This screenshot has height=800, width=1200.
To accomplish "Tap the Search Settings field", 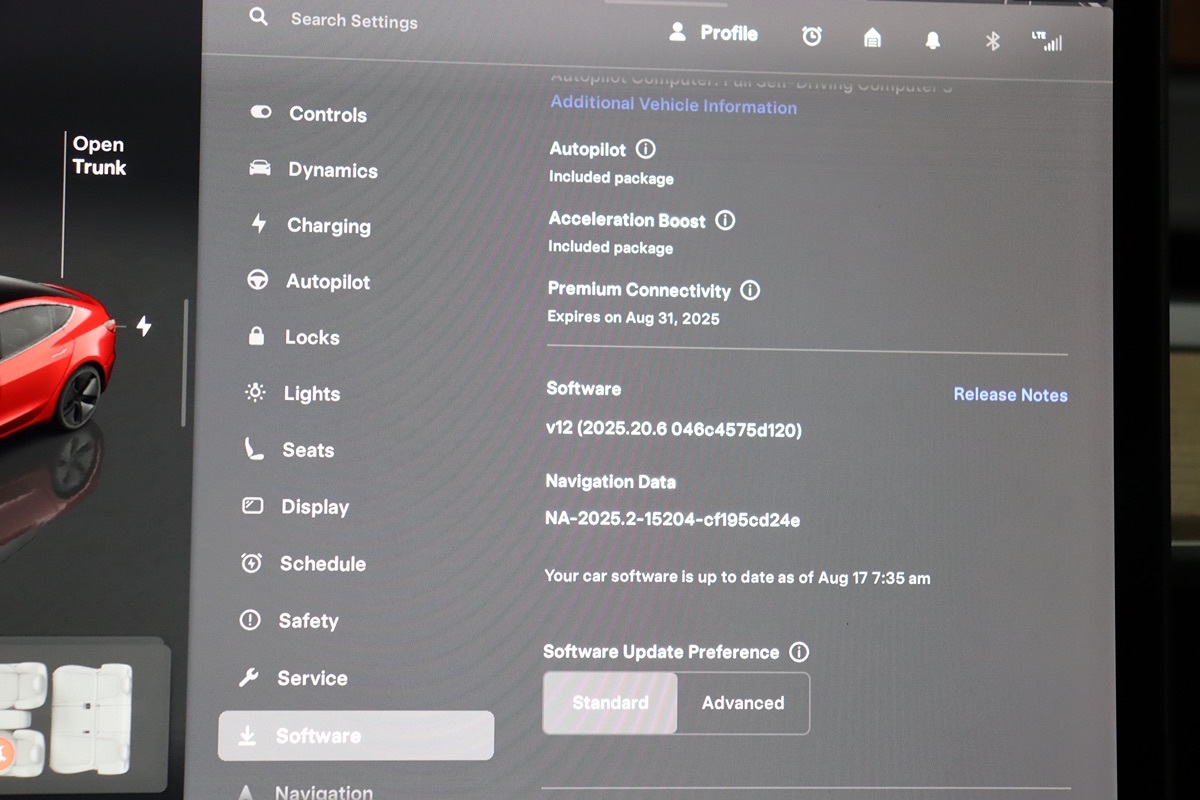I will pyautogui.click(x=354, y=20).
